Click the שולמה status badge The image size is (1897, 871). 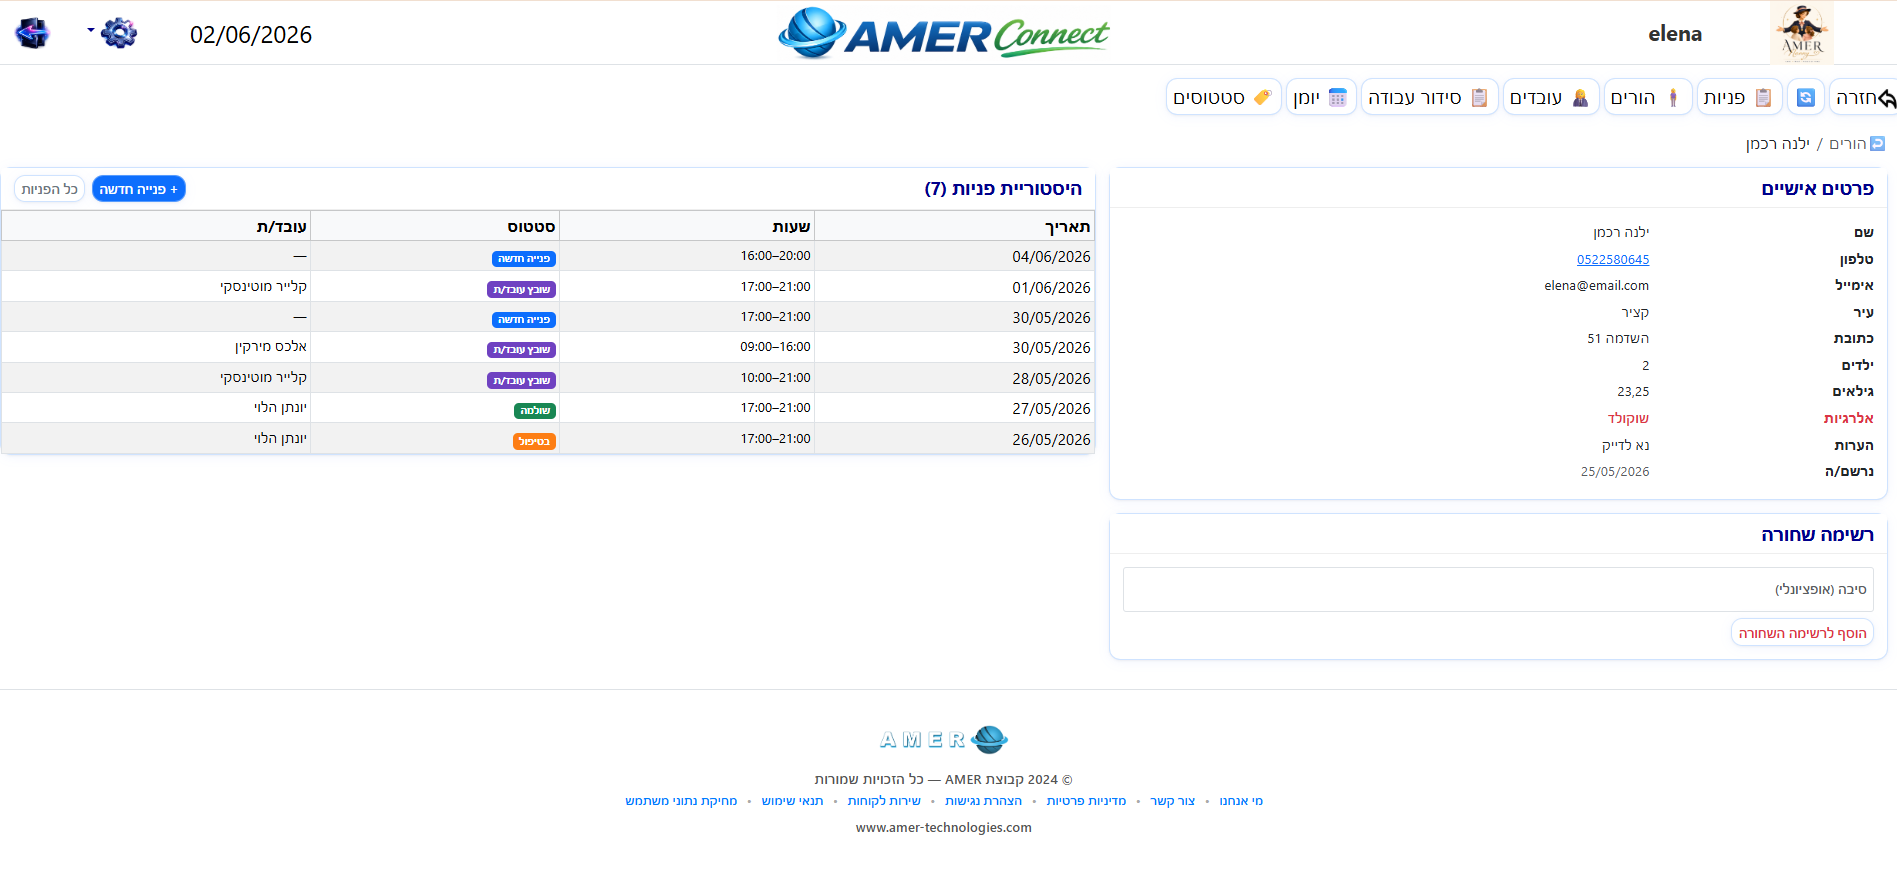pos(535,411)
